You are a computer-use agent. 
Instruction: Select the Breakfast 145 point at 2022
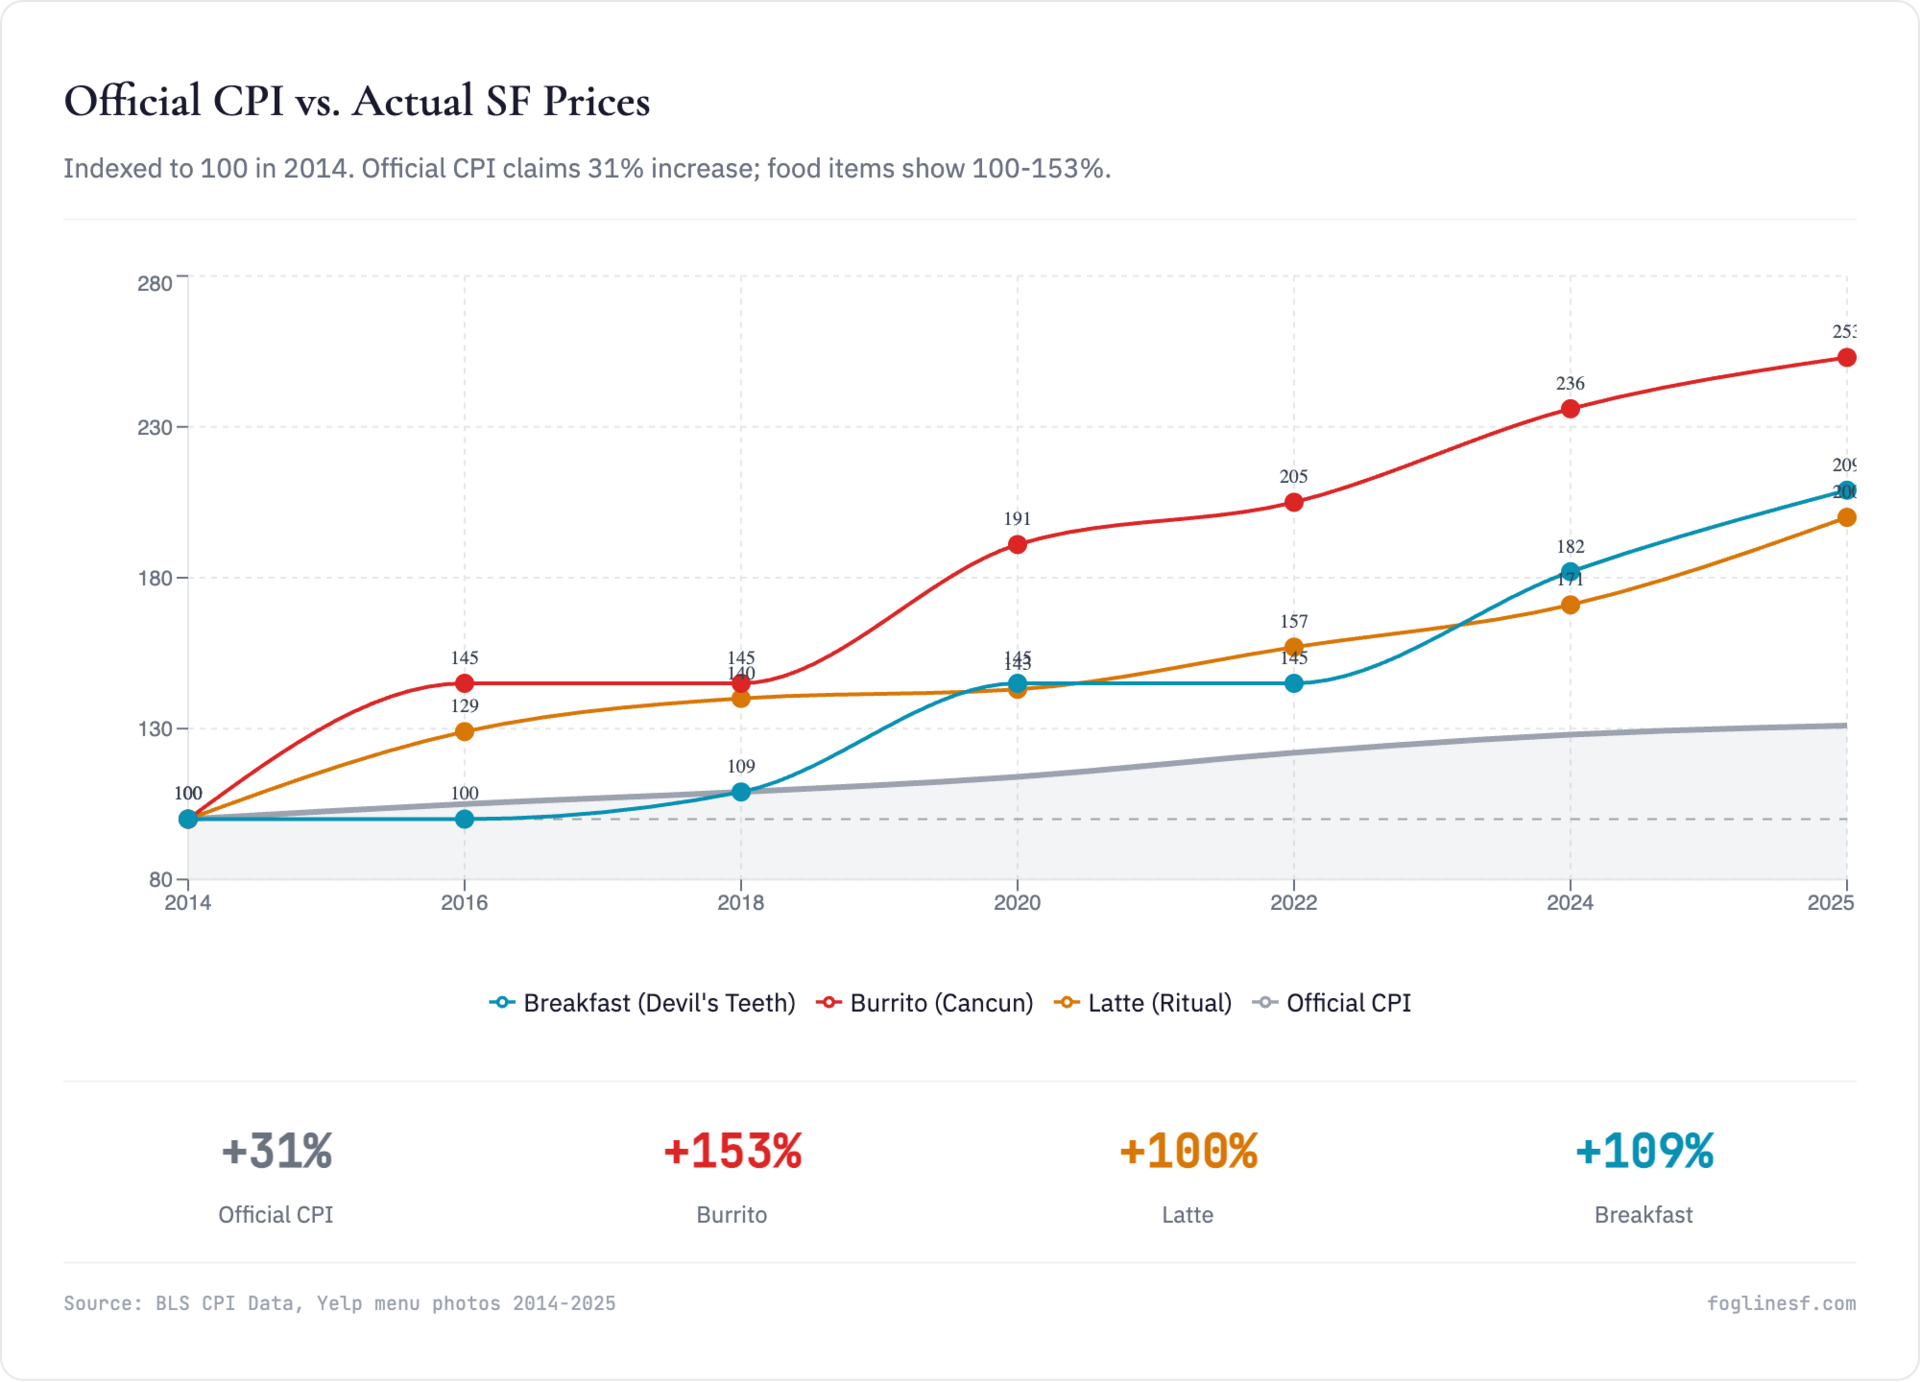pyautogui.click(x=1294, y=684)
